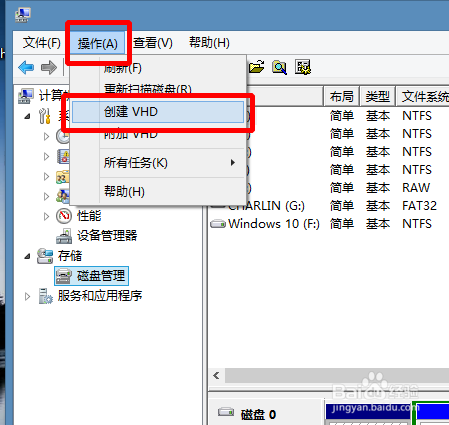Image resolution: width=449 pixels, height=425 pixels.
Task: Open the 所有任务(K) submenu arrow
Action: [x=233, y=163]
